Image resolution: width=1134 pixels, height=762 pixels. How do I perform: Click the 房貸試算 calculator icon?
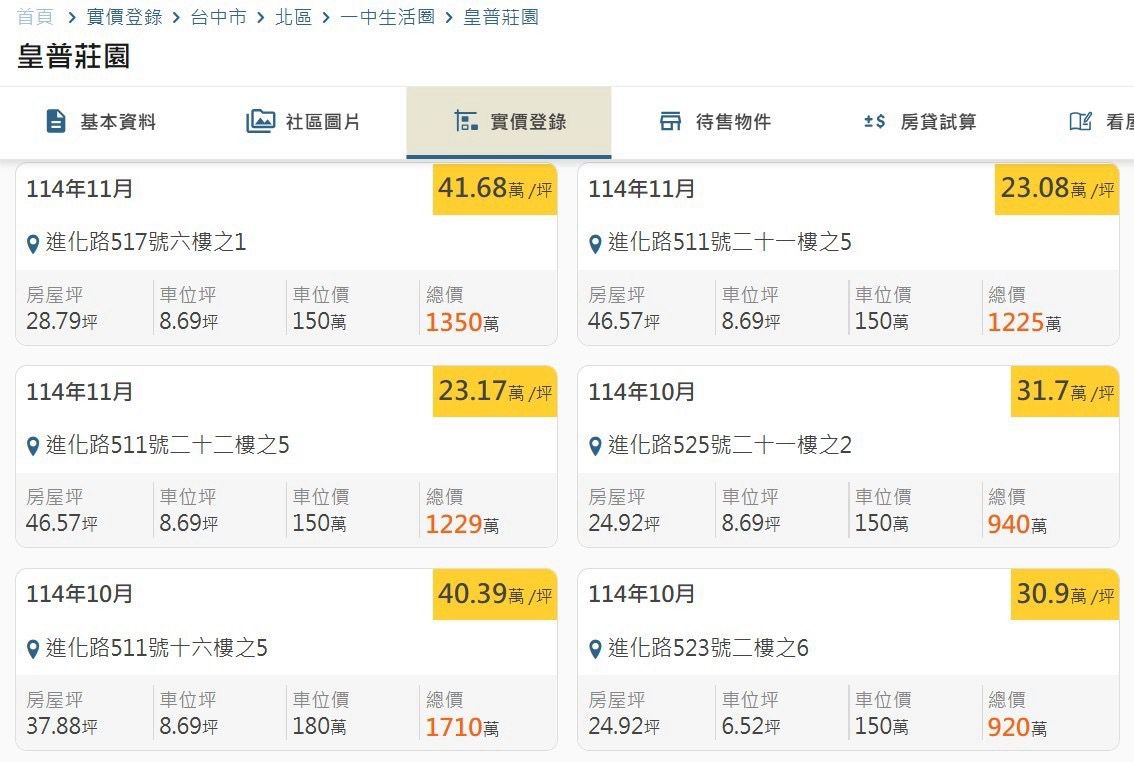(875, 122)
